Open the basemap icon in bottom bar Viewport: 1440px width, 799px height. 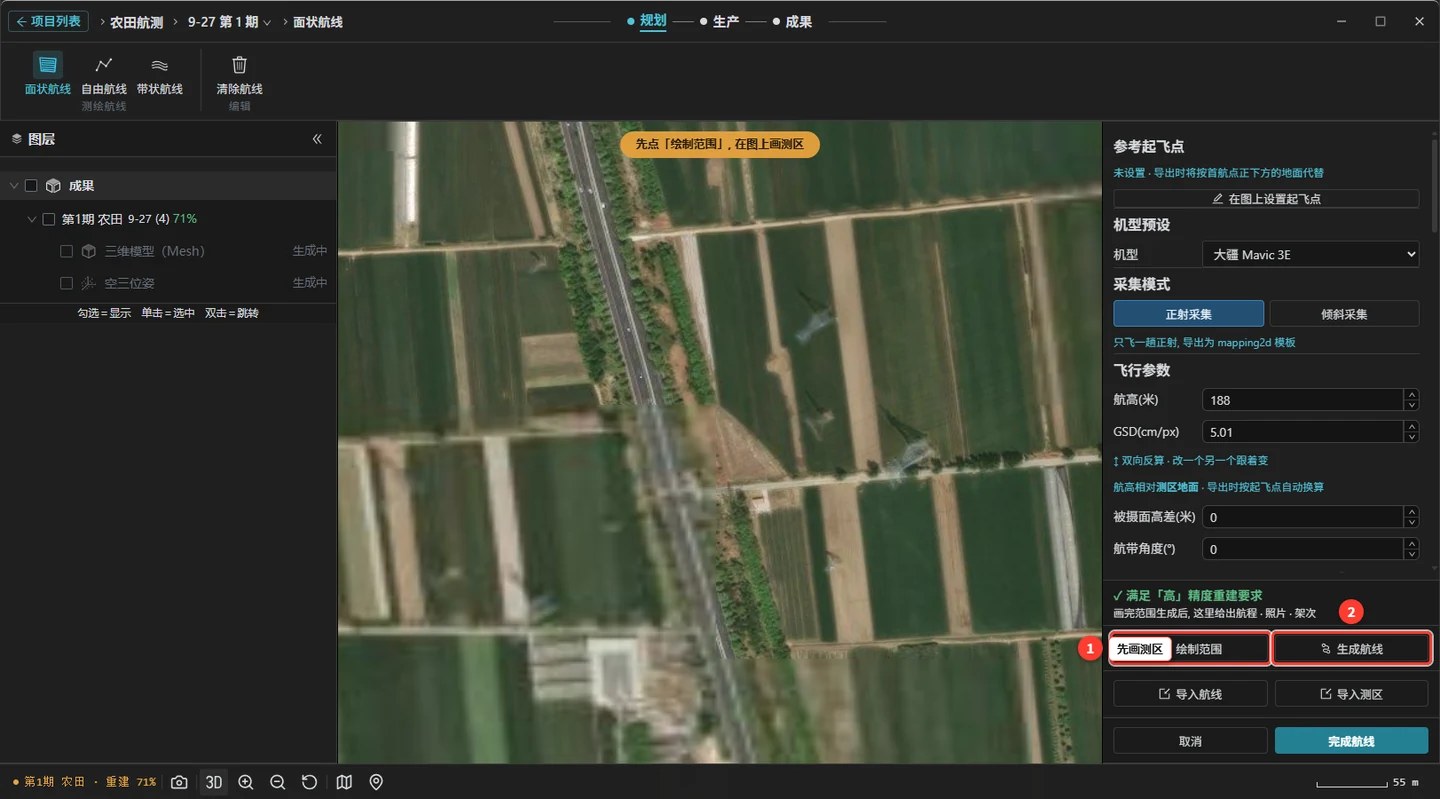click(x=344, y=782)
